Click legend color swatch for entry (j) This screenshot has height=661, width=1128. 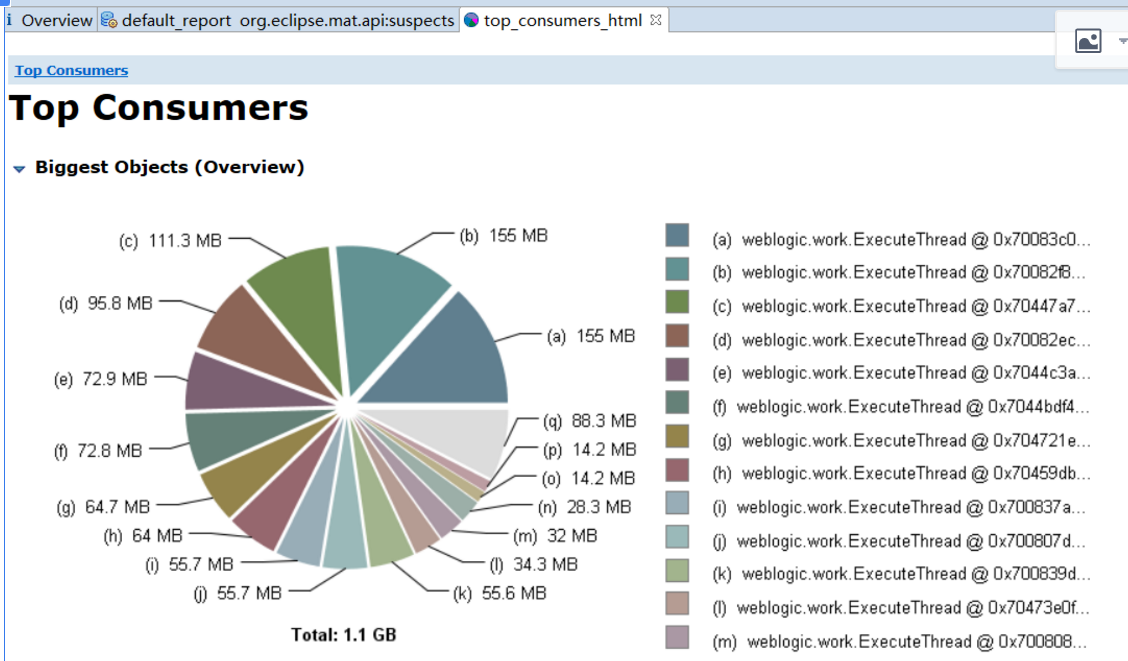point(677,537)
